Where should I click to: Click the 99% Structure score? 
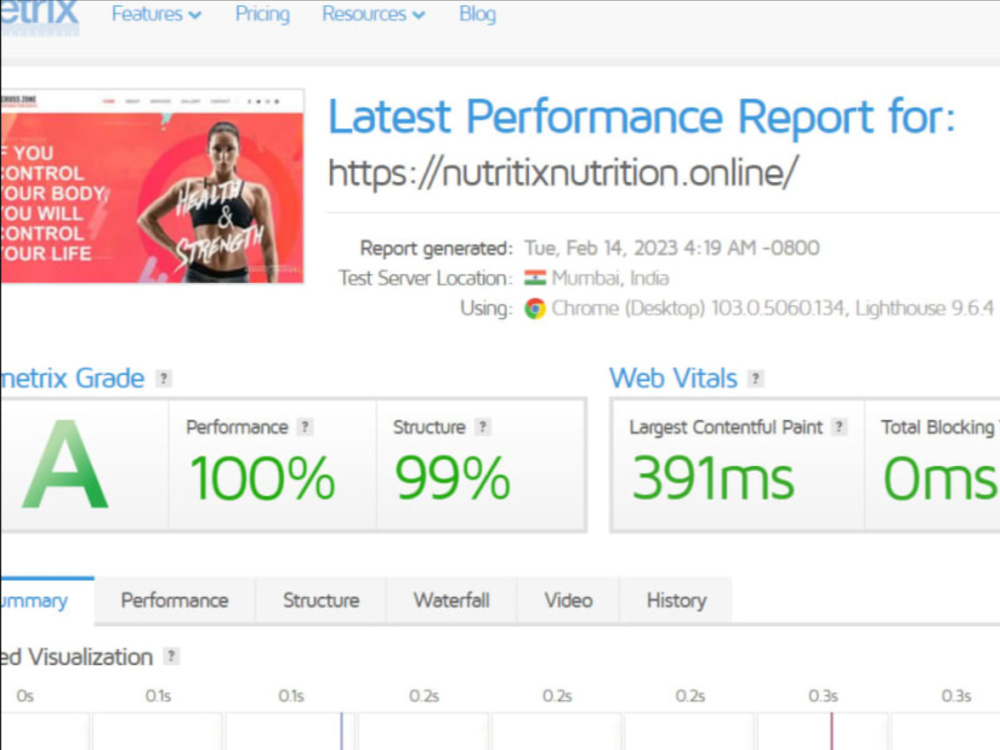(452, 478)
